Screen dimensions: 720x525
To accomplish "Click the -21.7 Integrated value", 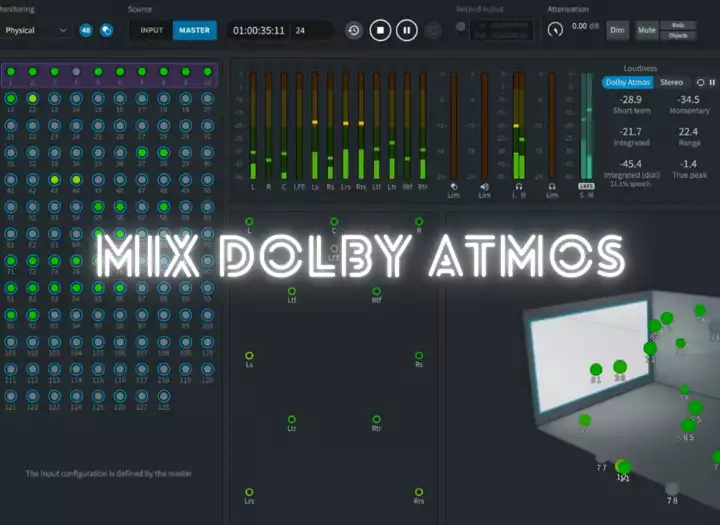I will click(630, 132).
